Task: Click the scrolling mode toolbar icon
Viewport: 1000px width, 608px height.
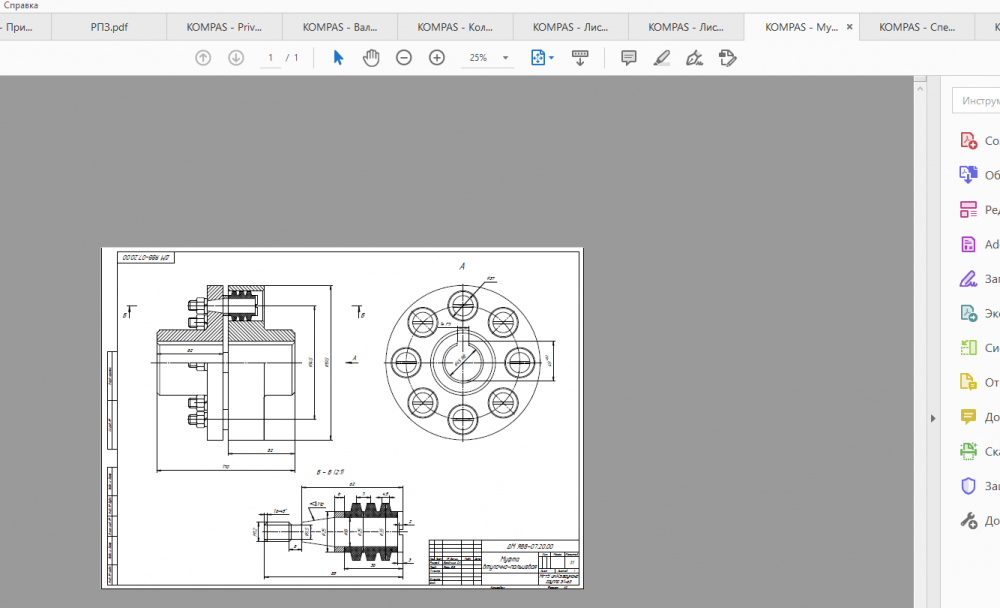Action: coord(580,58)
